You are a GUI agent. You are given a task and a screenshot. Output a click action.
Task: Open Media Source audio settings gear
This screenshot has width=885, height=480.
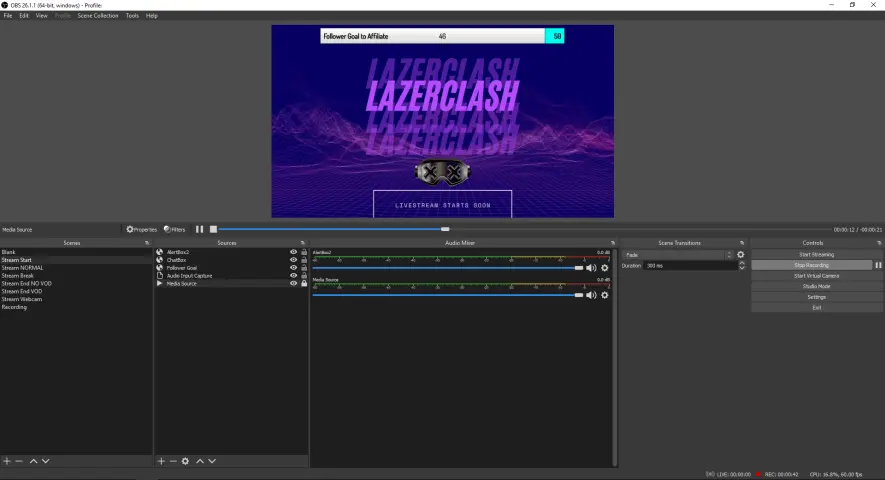pos(605,295)
